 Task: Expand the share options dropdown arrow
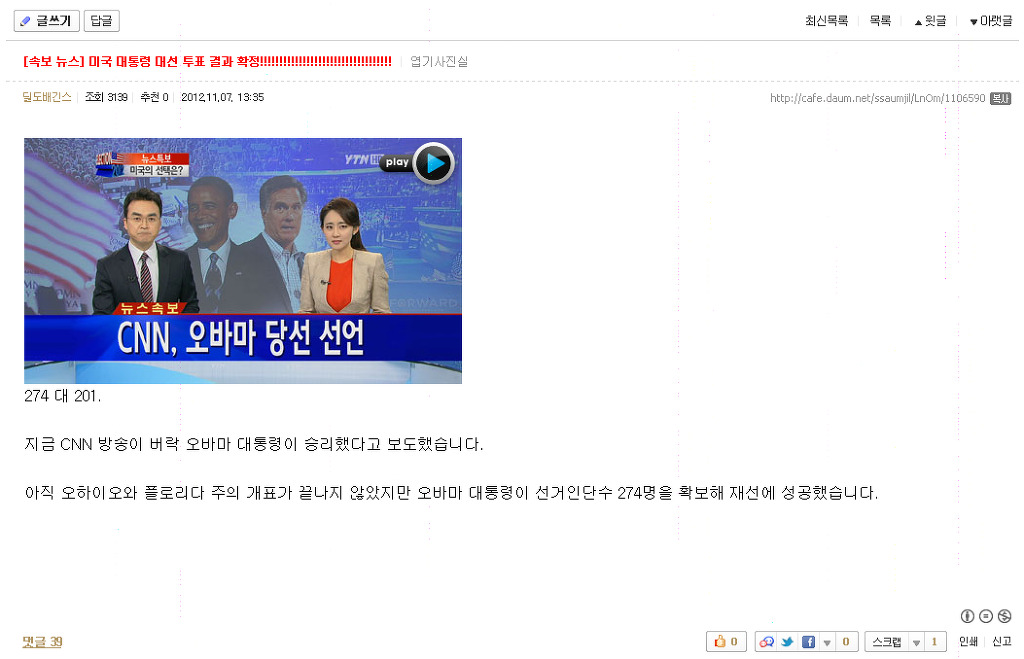click(827, 642)
